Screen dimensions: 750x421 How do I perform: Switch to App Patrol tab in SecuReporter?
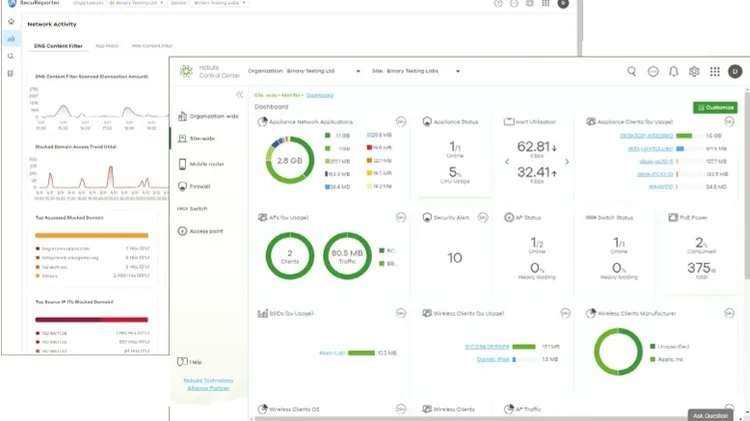point(107,46)
